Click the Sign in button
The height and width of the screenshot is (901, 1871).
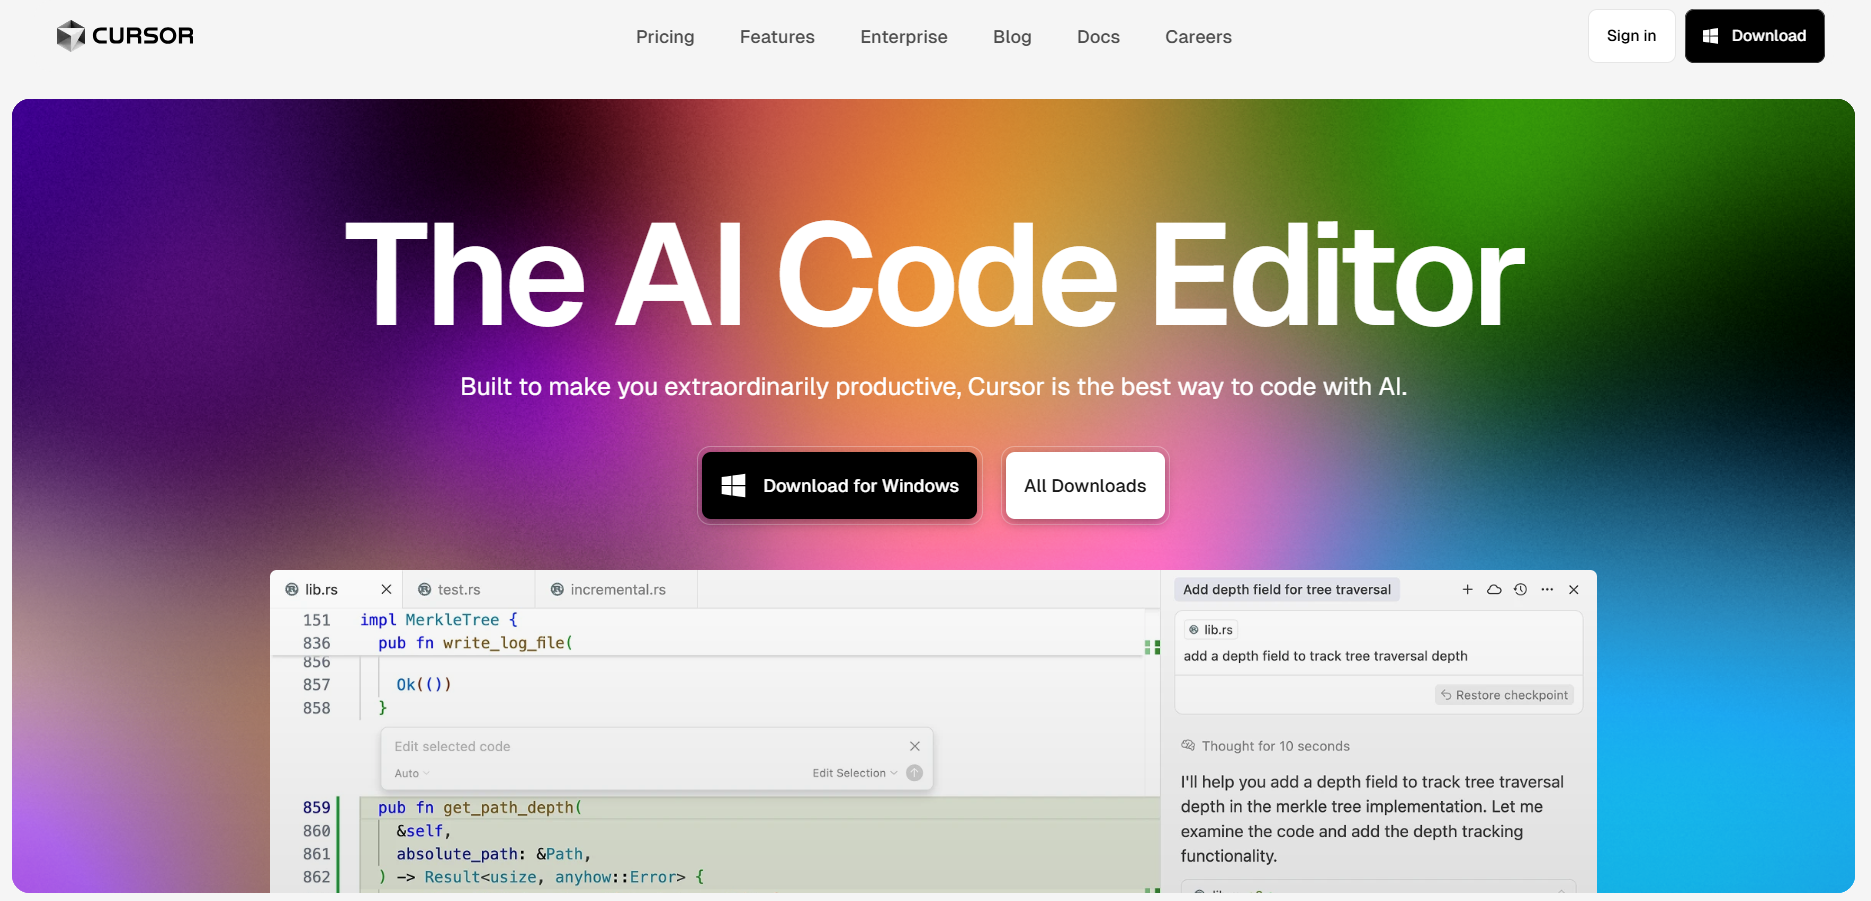click(x=1631, y=36)
